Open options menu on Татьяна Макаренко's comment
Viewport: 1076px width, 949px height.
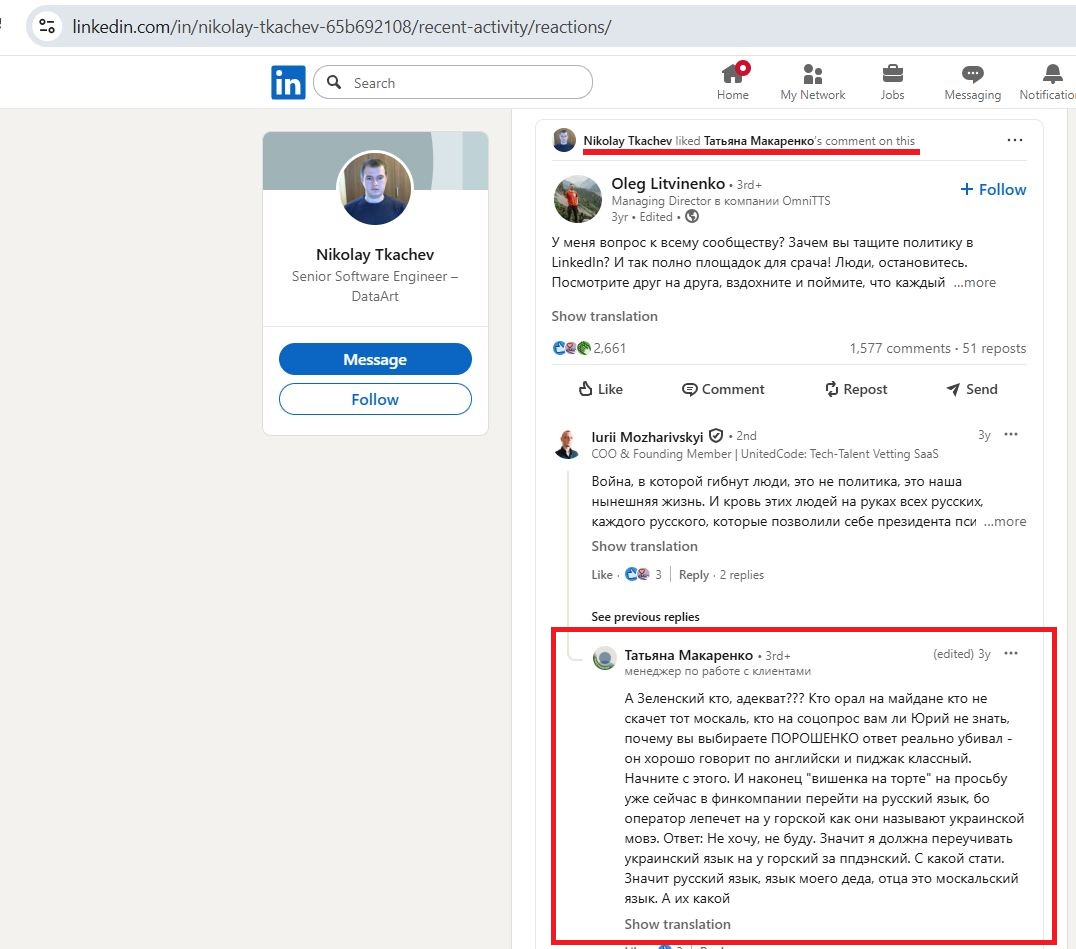pos(1011,653)
